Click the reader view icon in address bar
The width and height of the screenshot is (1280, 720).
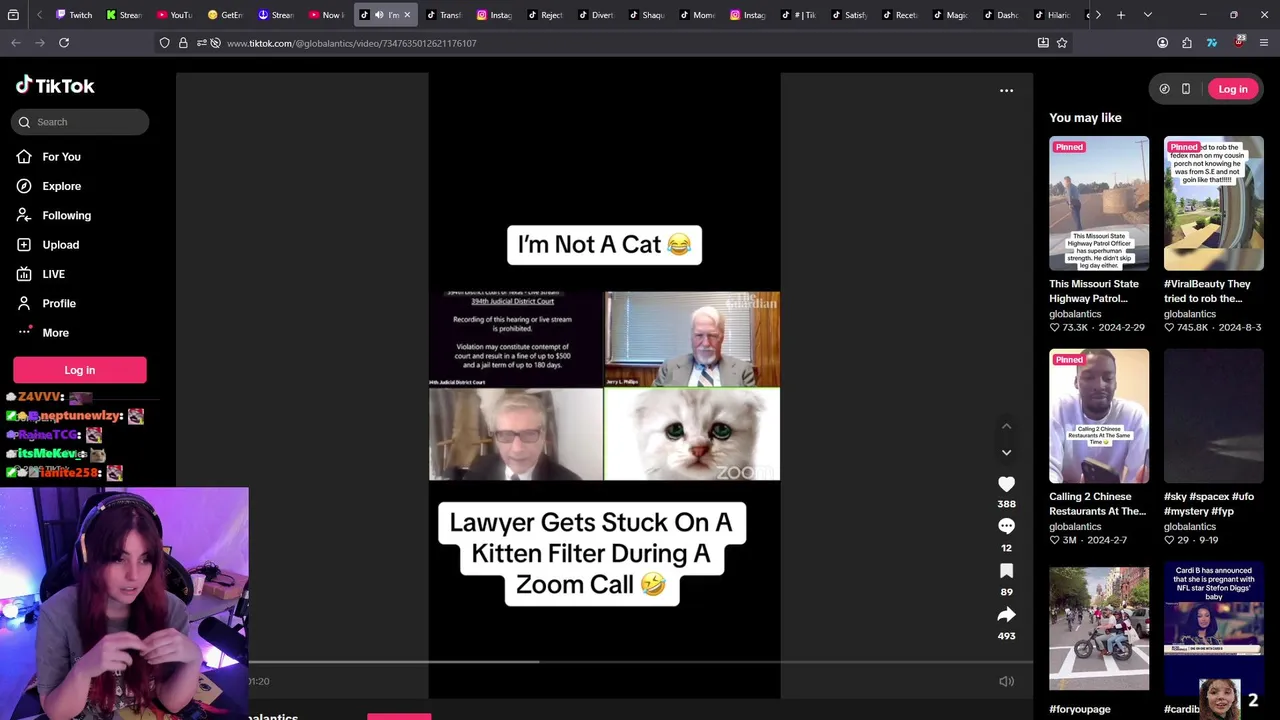tap(1043, 43)
